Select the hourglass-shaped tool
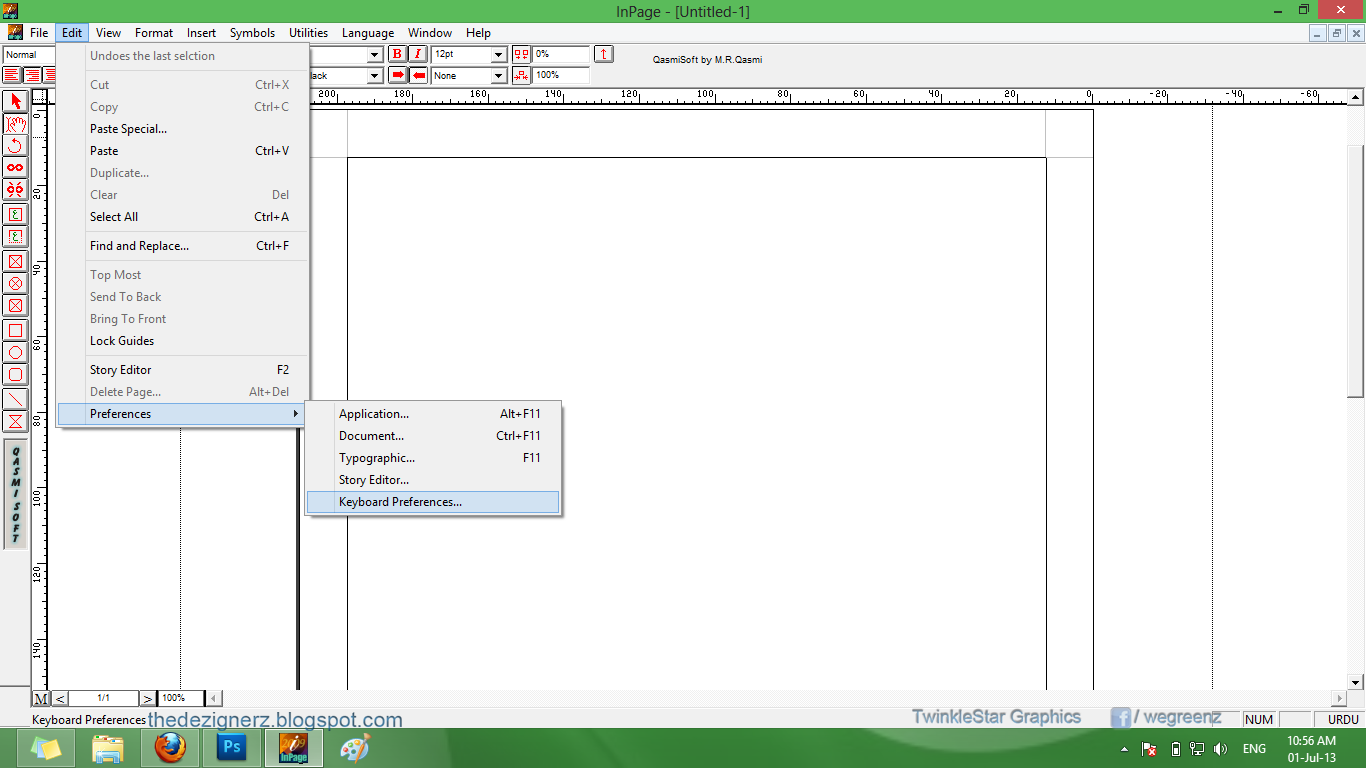This screenshot has height=768, width=1366. [x=15, y=421]
